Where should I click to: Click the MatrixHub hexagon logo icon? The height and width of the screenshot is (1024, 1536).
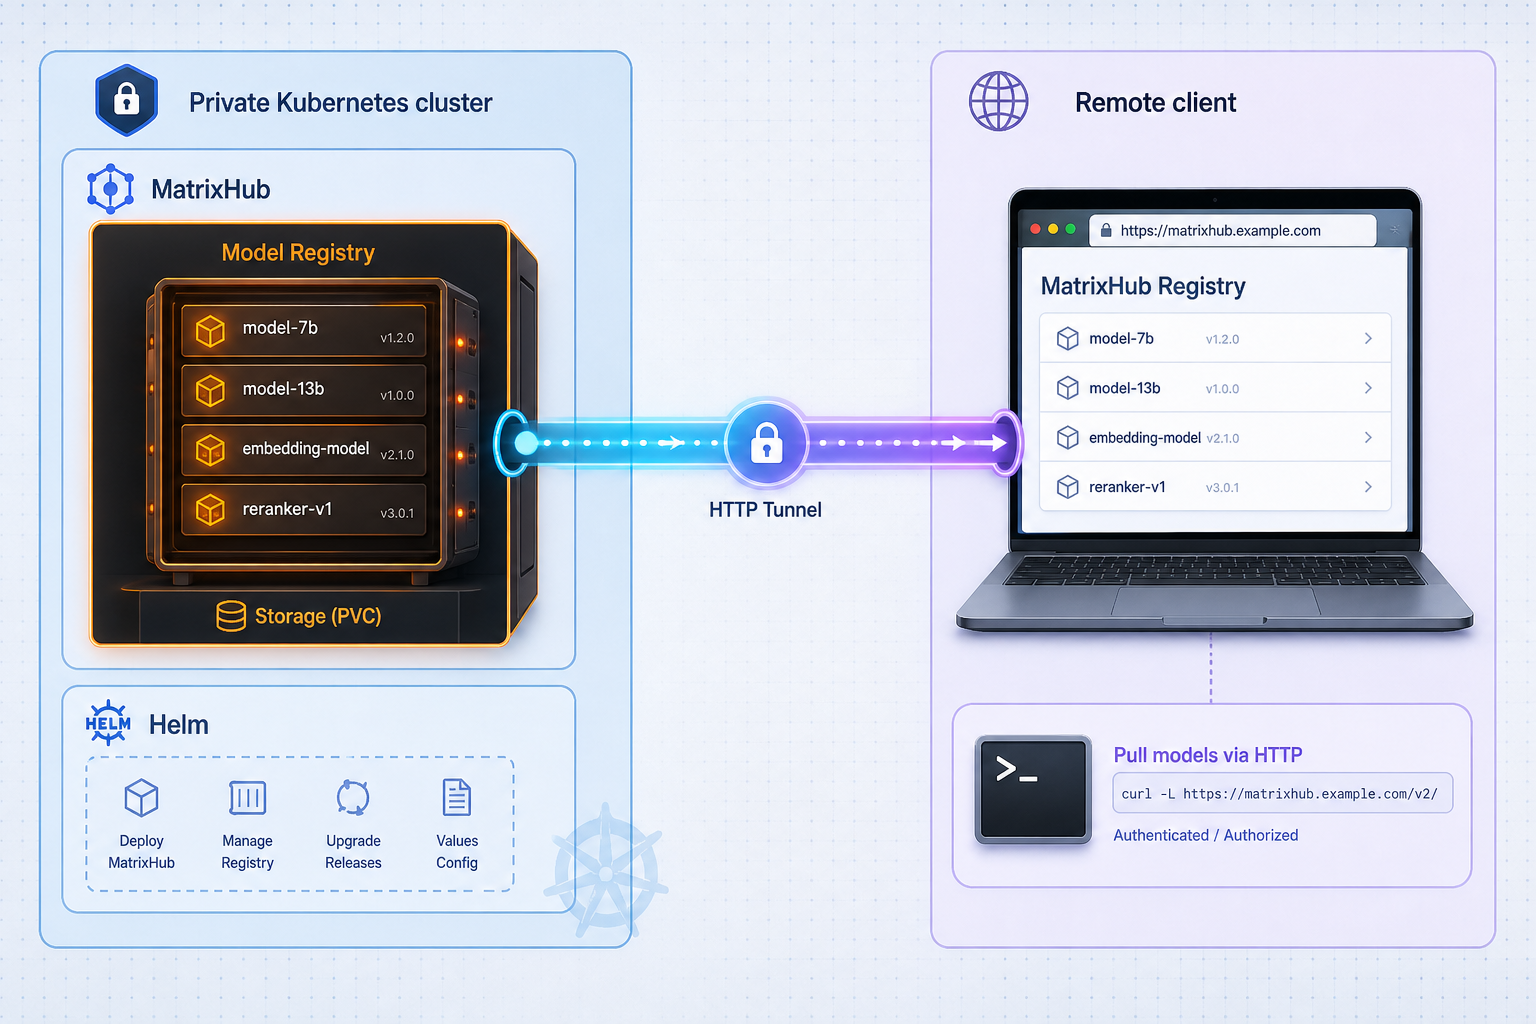click(x=110, y=189)
